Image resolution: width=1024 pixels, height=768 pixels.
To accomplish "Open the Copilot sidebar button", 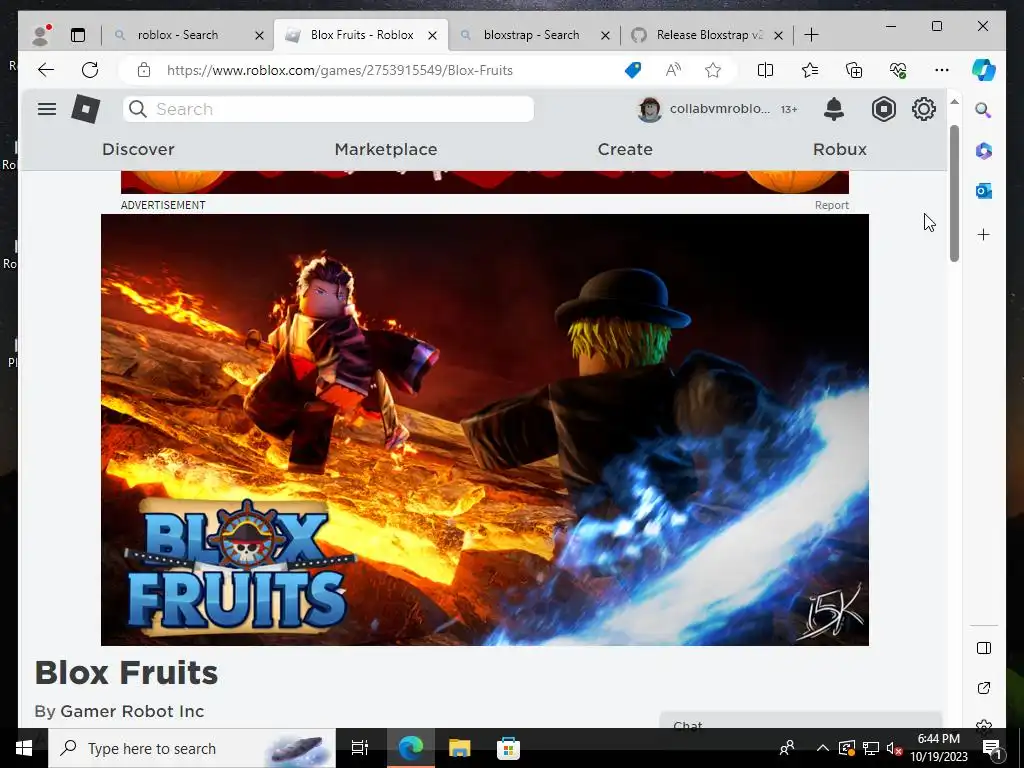I will pyautogui.click(x=984, y=70).
